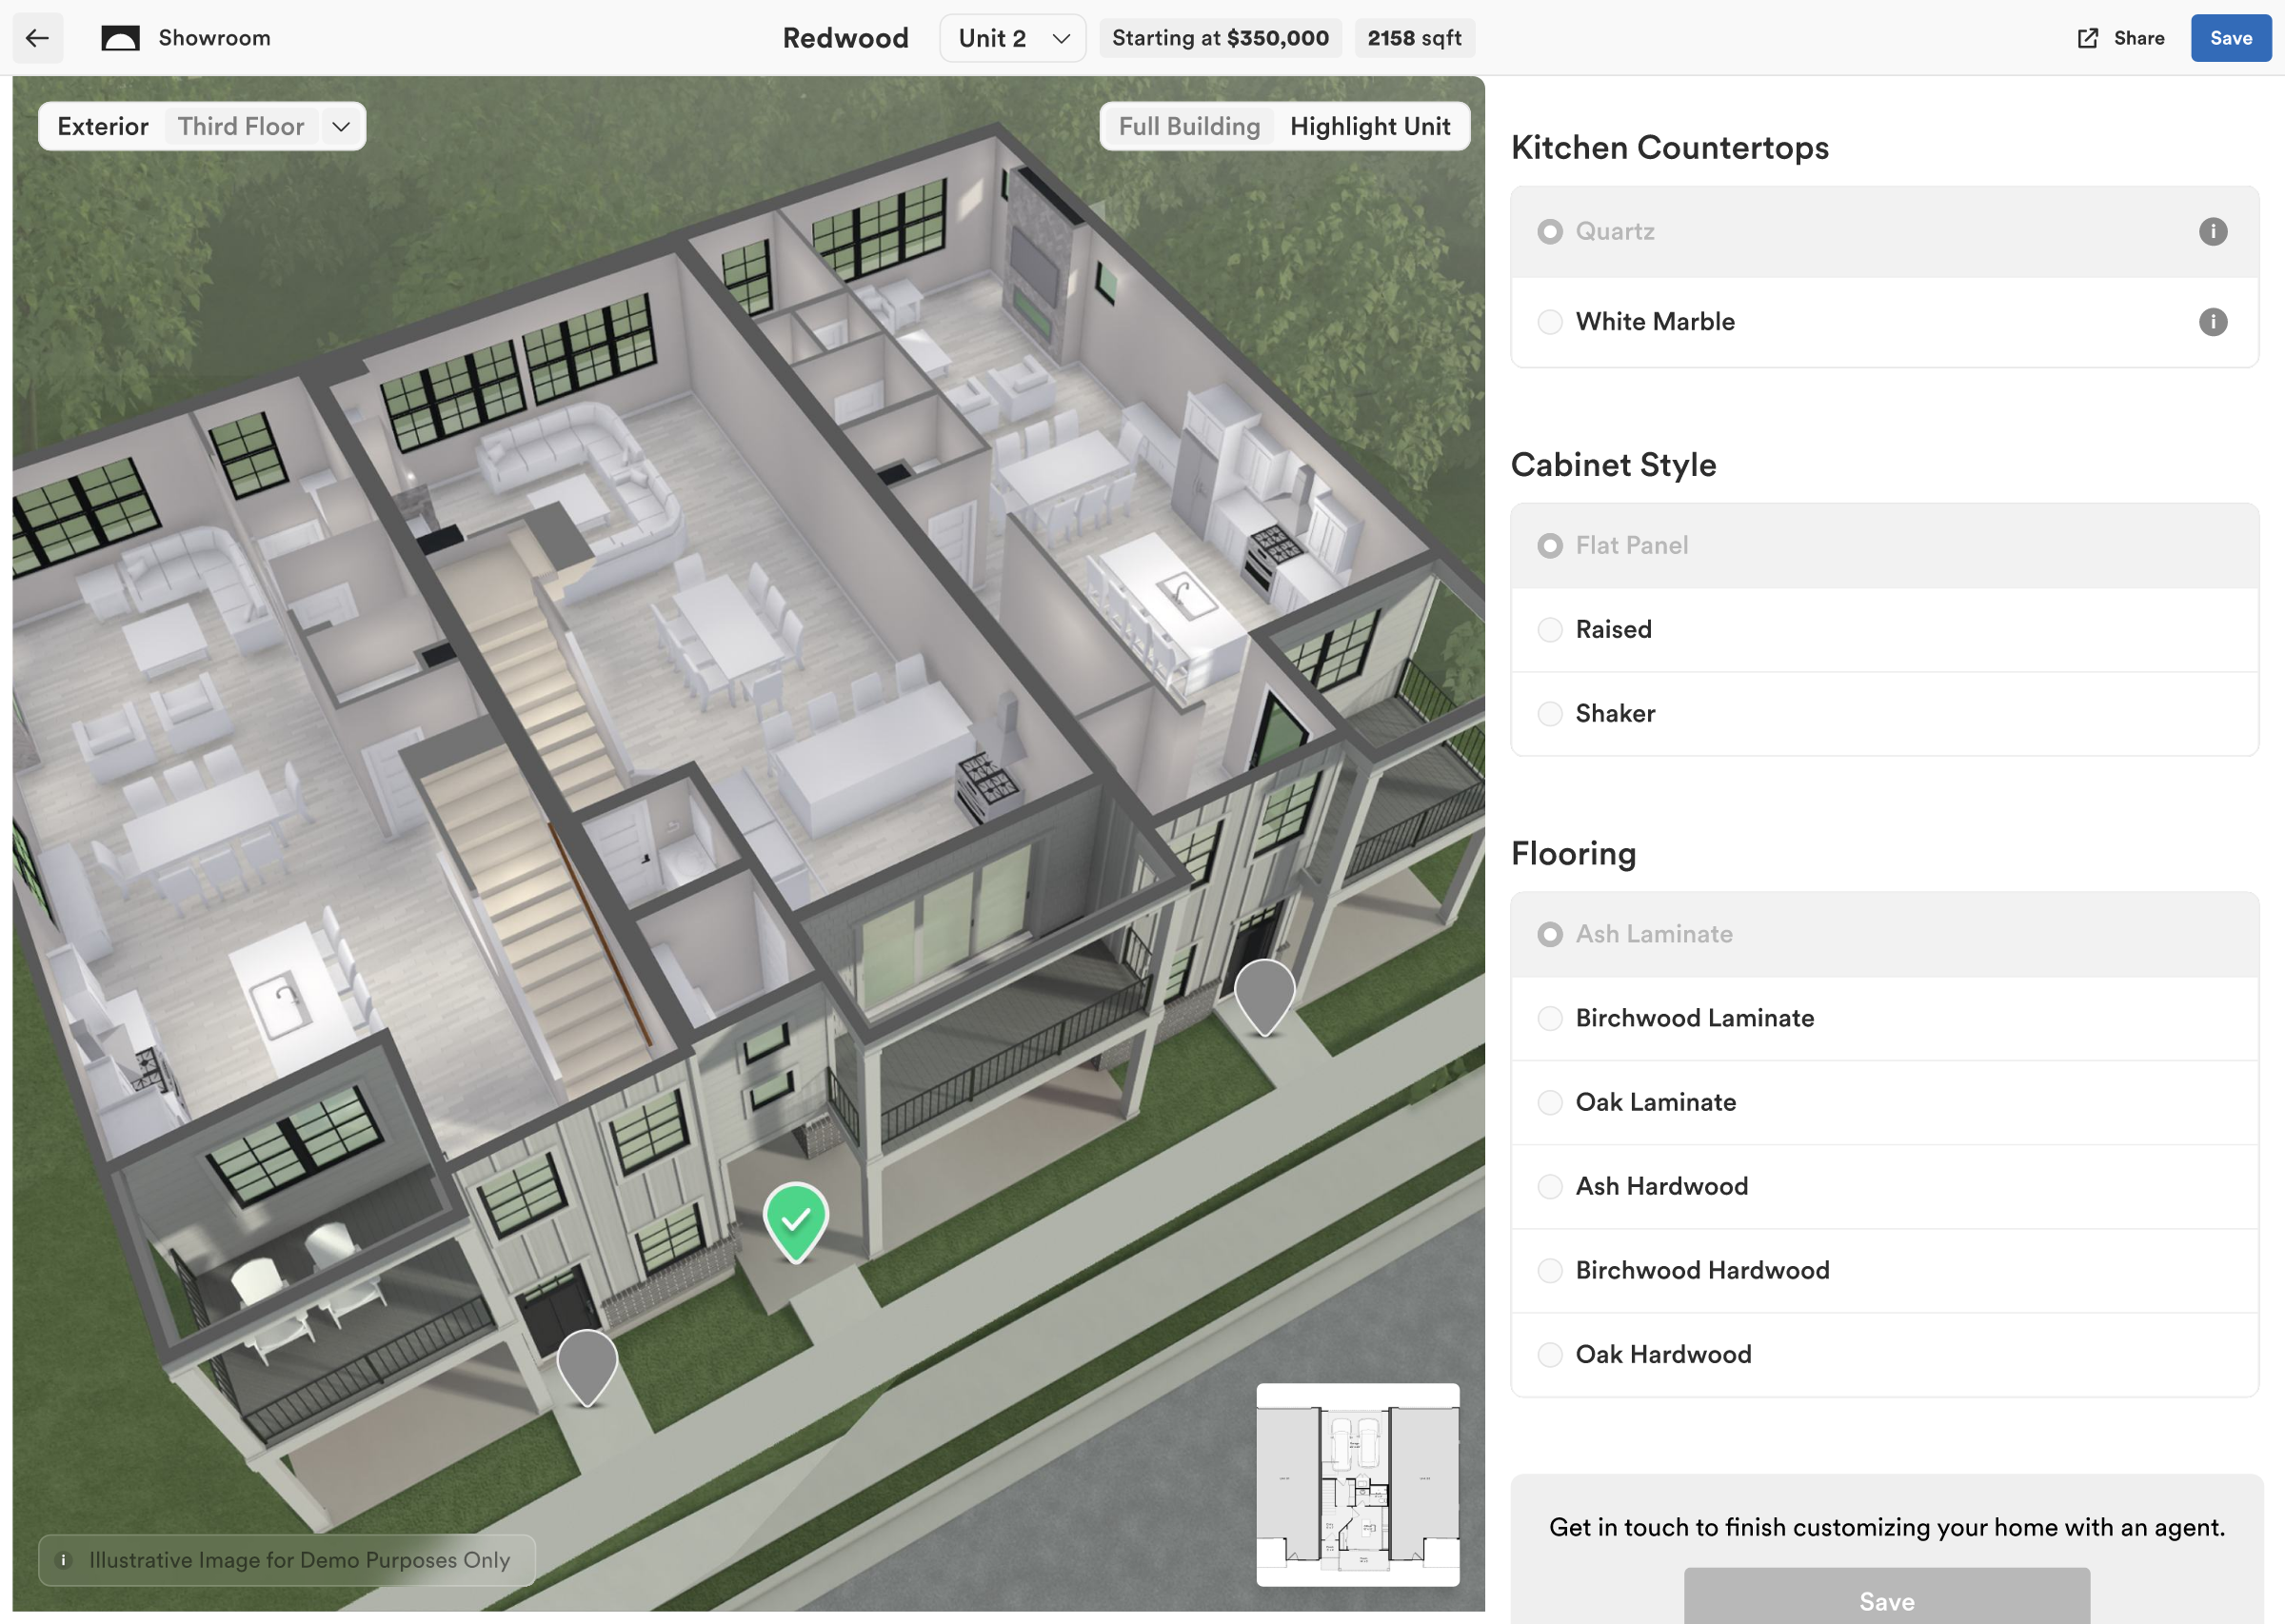Click the Showroom logo icon

click(120, 38)
